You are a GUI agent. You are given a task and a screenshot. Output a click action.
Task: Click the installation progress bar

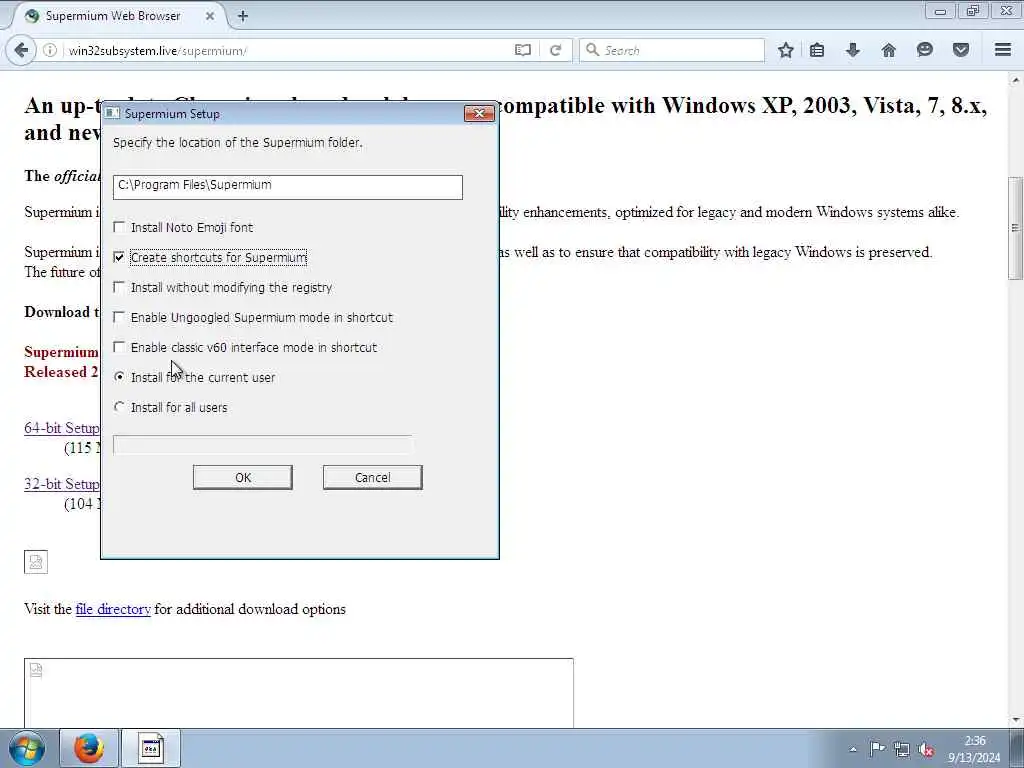[263, 445]
